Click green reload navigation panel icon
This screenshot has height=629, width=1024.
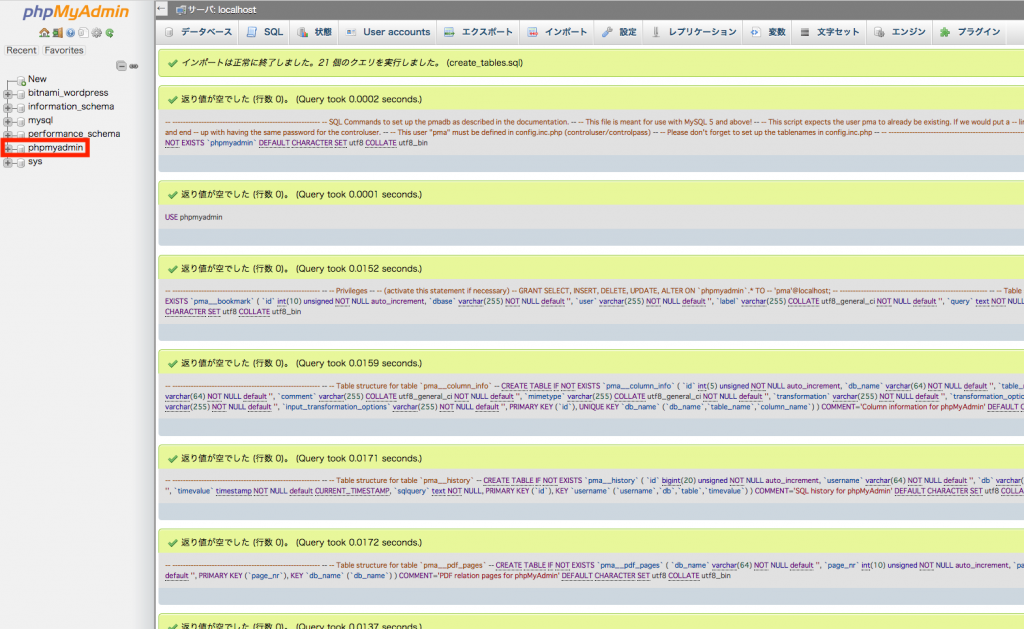click(x=109, y=33)
